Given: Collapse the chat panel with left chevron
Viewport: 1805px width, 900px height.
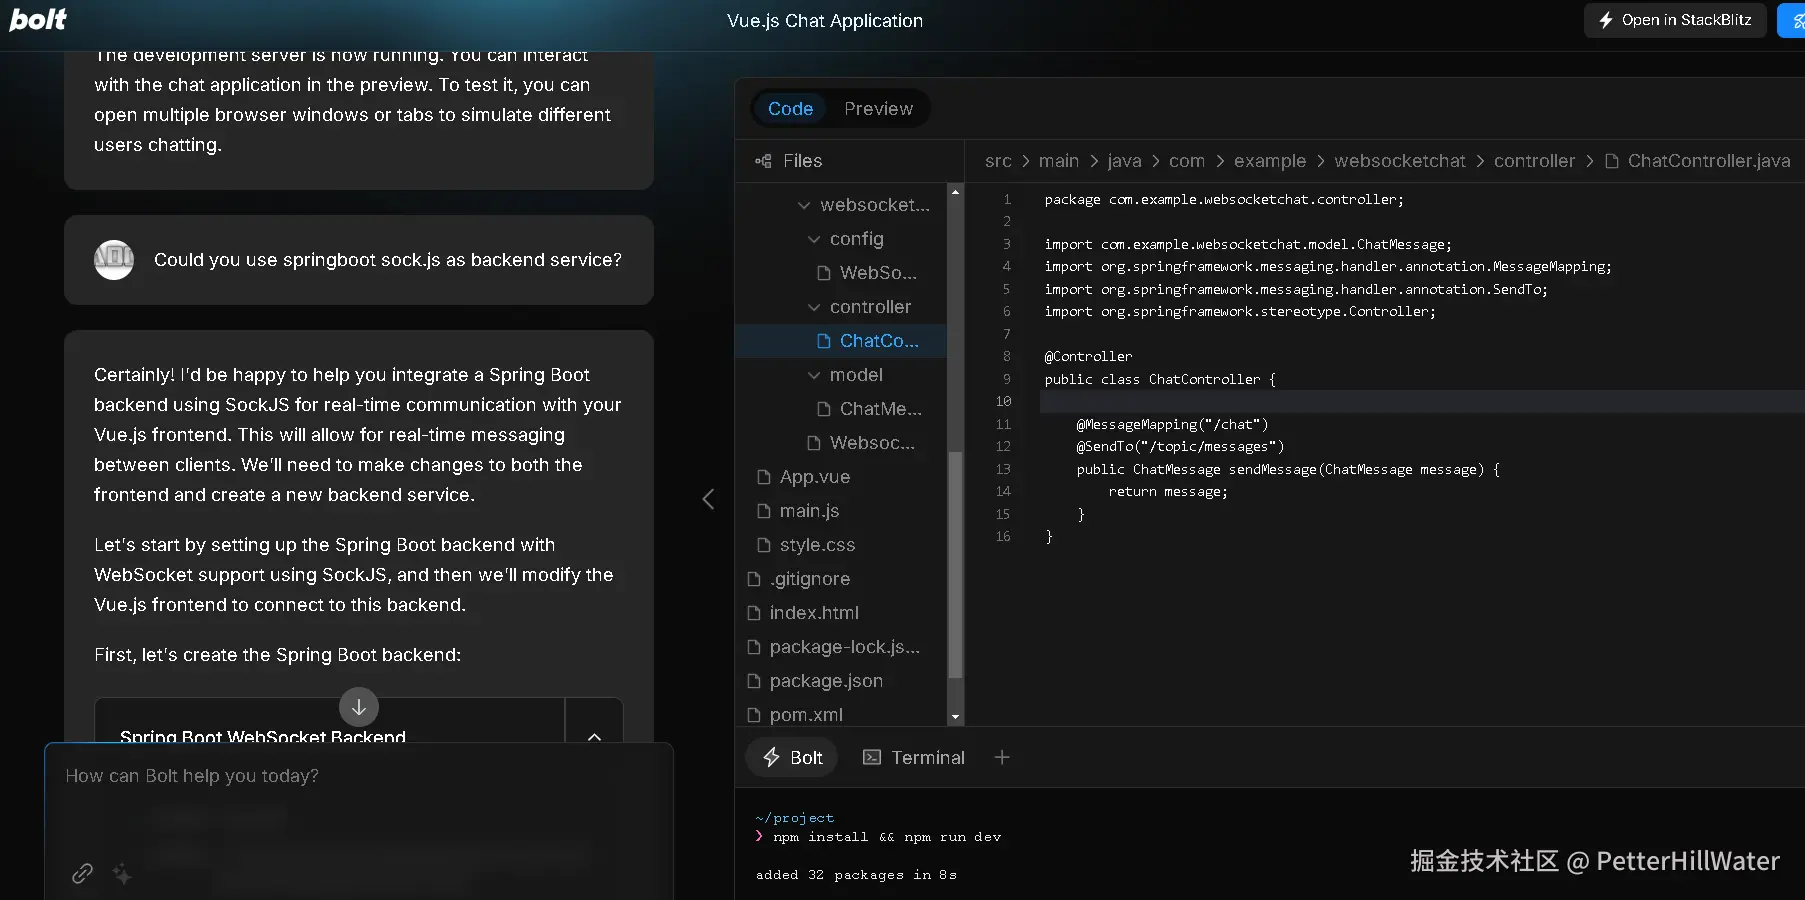Looking at the screenshot, I should [x=708, y=499].
